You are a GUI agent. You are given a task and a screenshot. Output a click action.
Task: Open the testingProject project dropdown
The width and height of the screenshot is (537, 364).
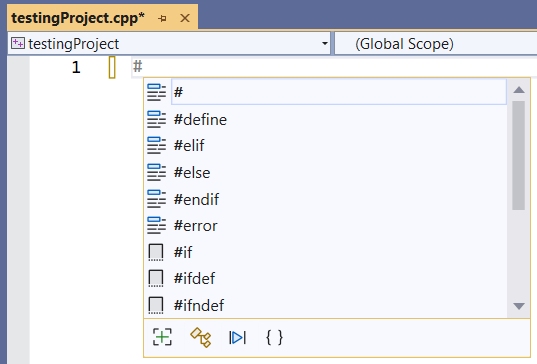[x=169, y=43]
